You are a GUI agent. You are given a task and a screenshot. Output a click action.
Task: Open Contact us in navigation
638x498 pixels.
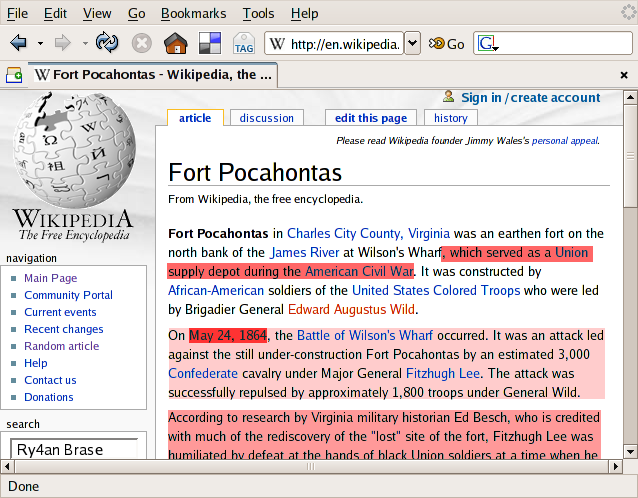(50, 380)
